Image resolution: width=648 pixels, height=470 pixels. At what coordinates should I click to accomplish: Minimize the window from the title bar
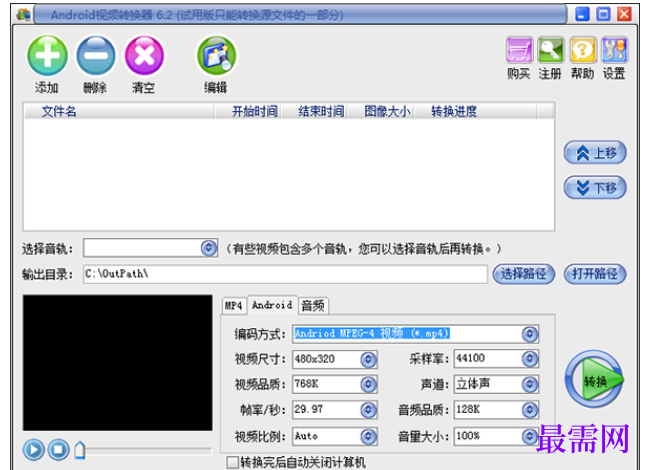582,14
